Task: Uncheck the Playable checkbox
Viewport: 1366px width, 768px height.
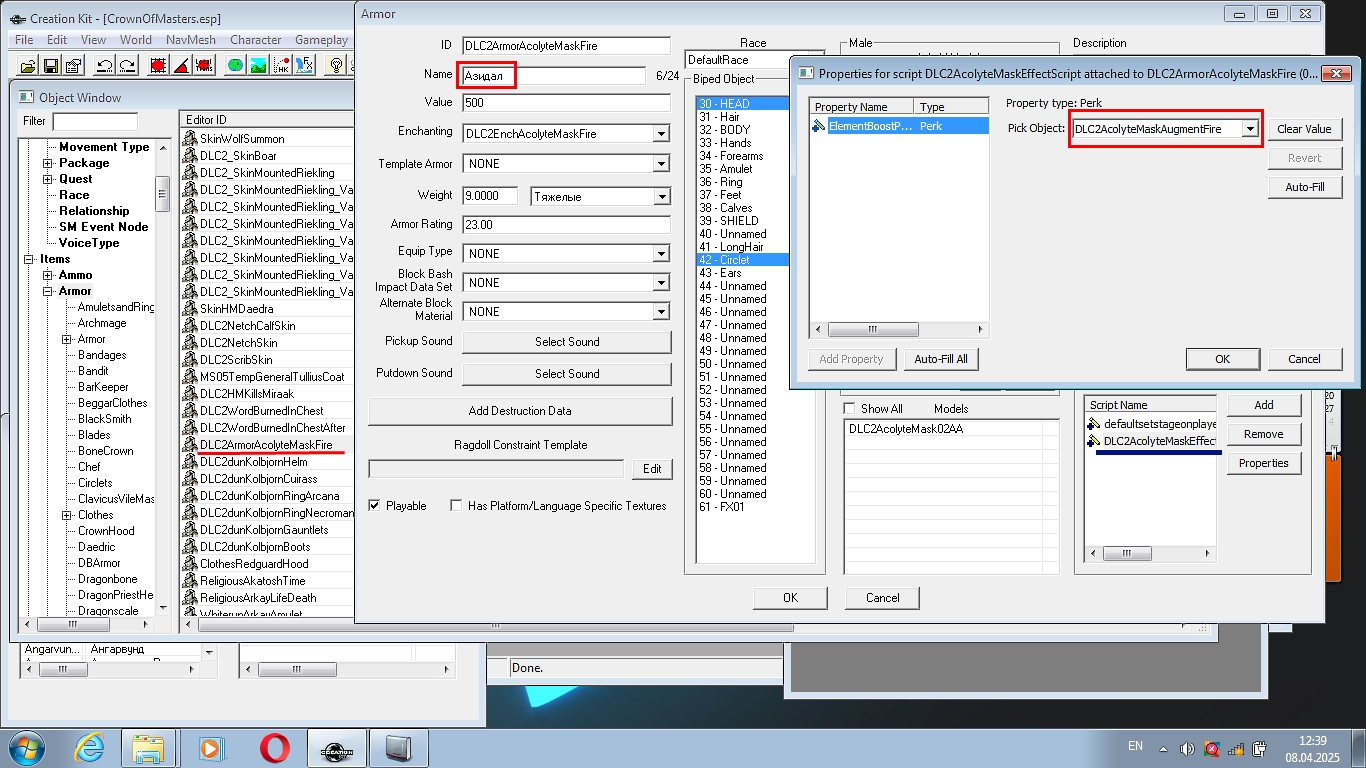Action: click(x=375, y=506)
